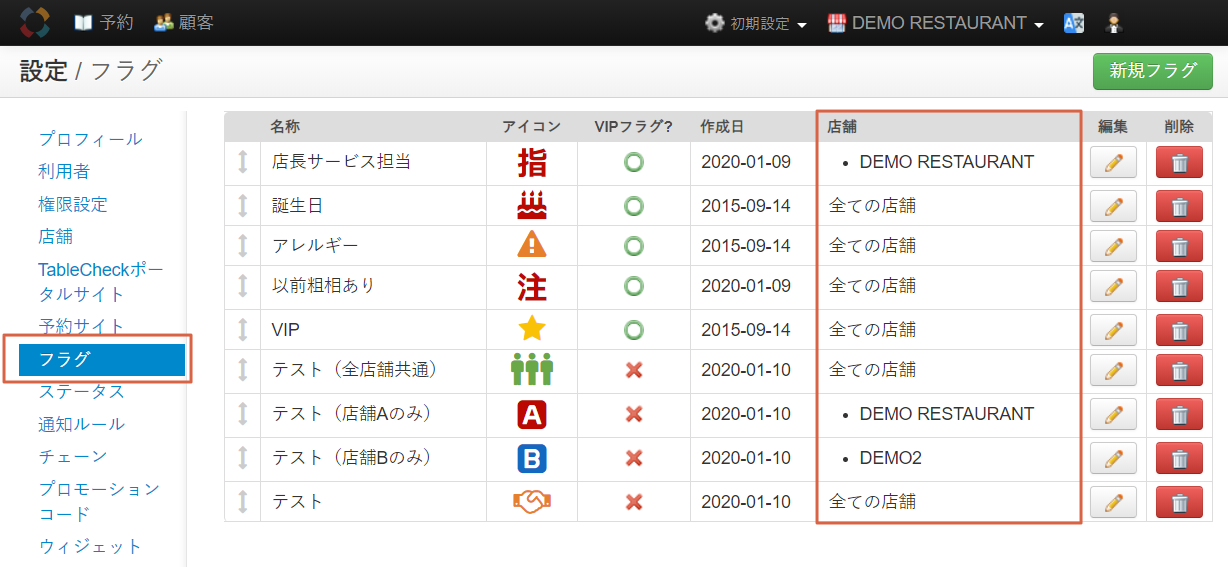
Task: Edit the VIP flag
Action: (1113, 330)
